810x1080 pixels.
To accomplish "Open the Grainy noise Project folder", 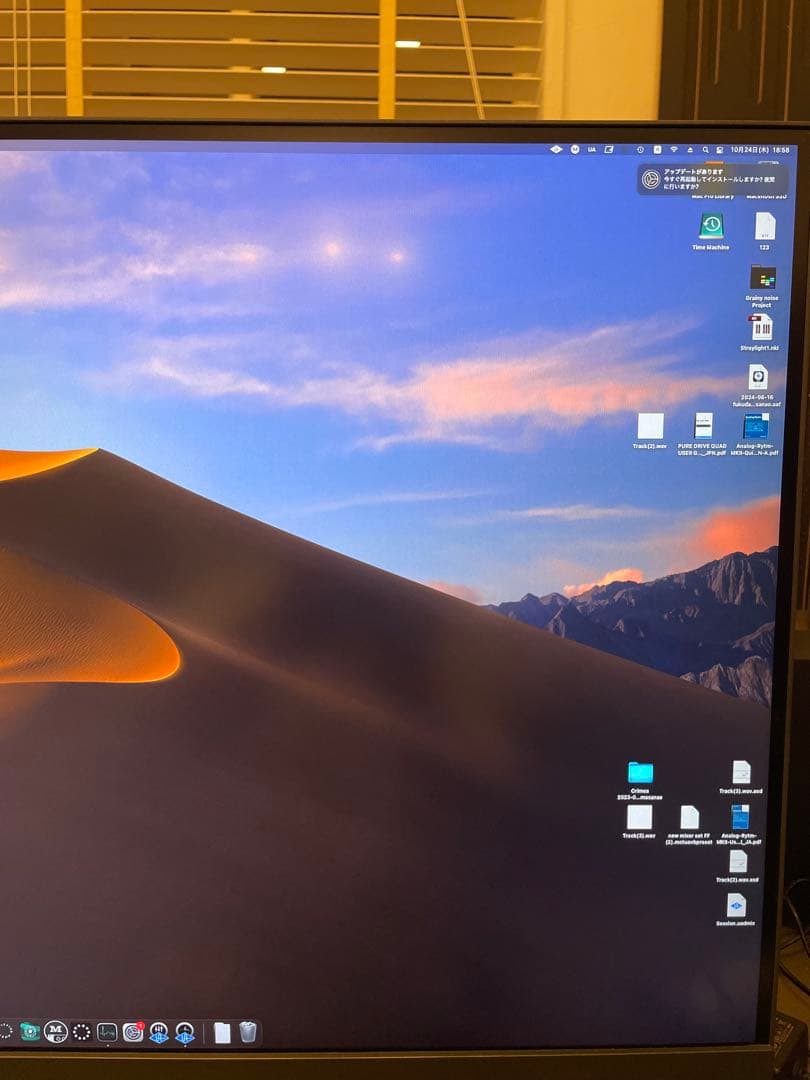I will click(763, 278).
